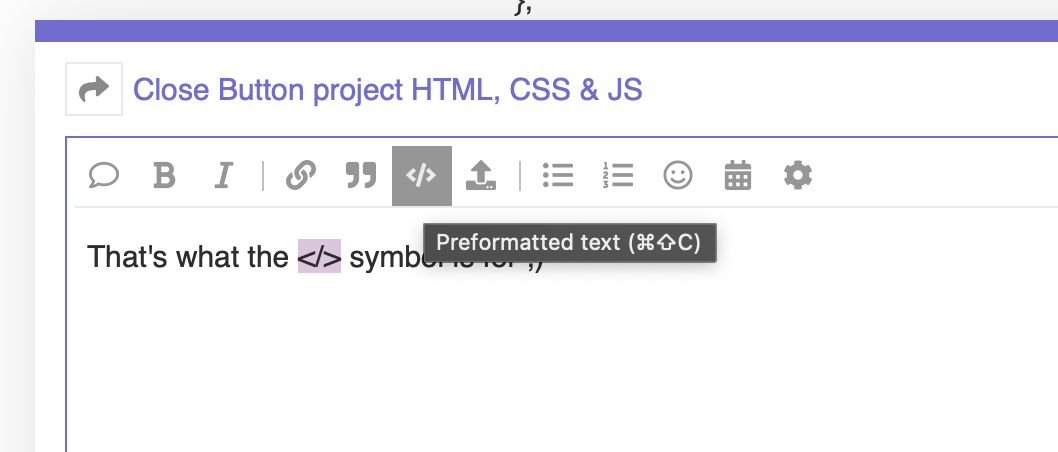This screenshot has width=1058, height=452.
Task: Quote whole post with speech bubble icon
Action: 104,177
